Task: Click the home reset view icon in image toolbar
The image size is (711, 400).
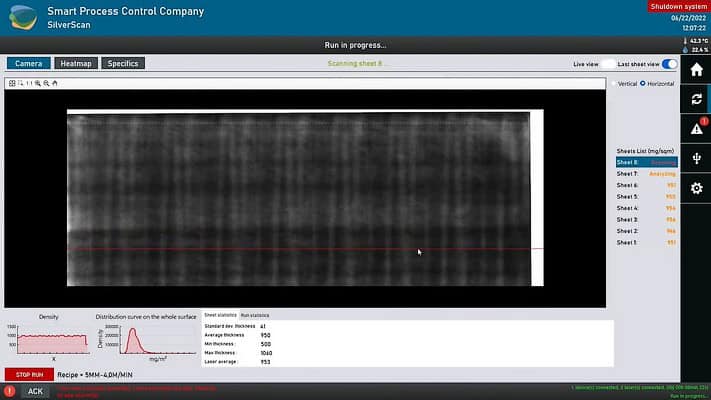Action: (55, 83)
